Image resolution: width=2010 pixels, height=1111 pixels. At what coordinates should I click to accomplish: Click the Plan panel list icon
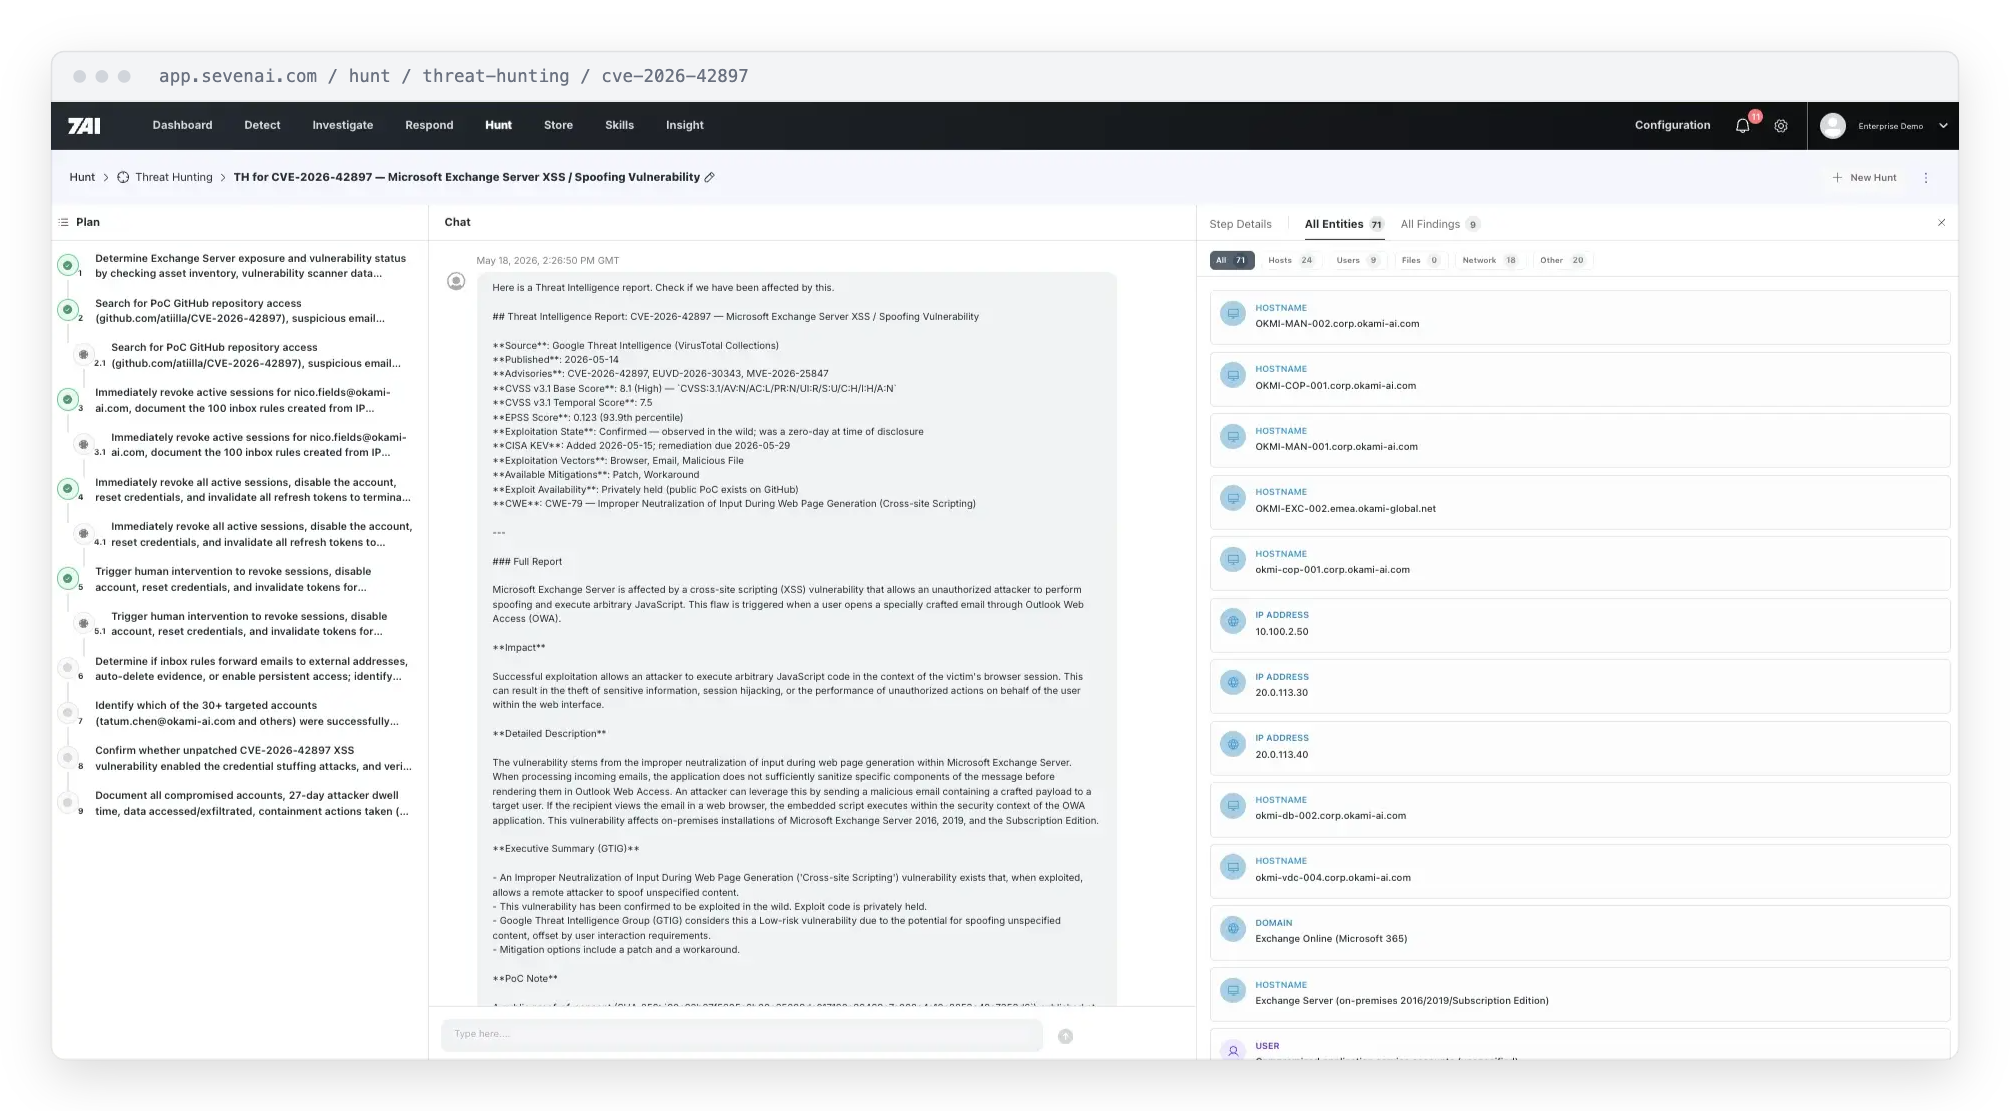point(64,222)
